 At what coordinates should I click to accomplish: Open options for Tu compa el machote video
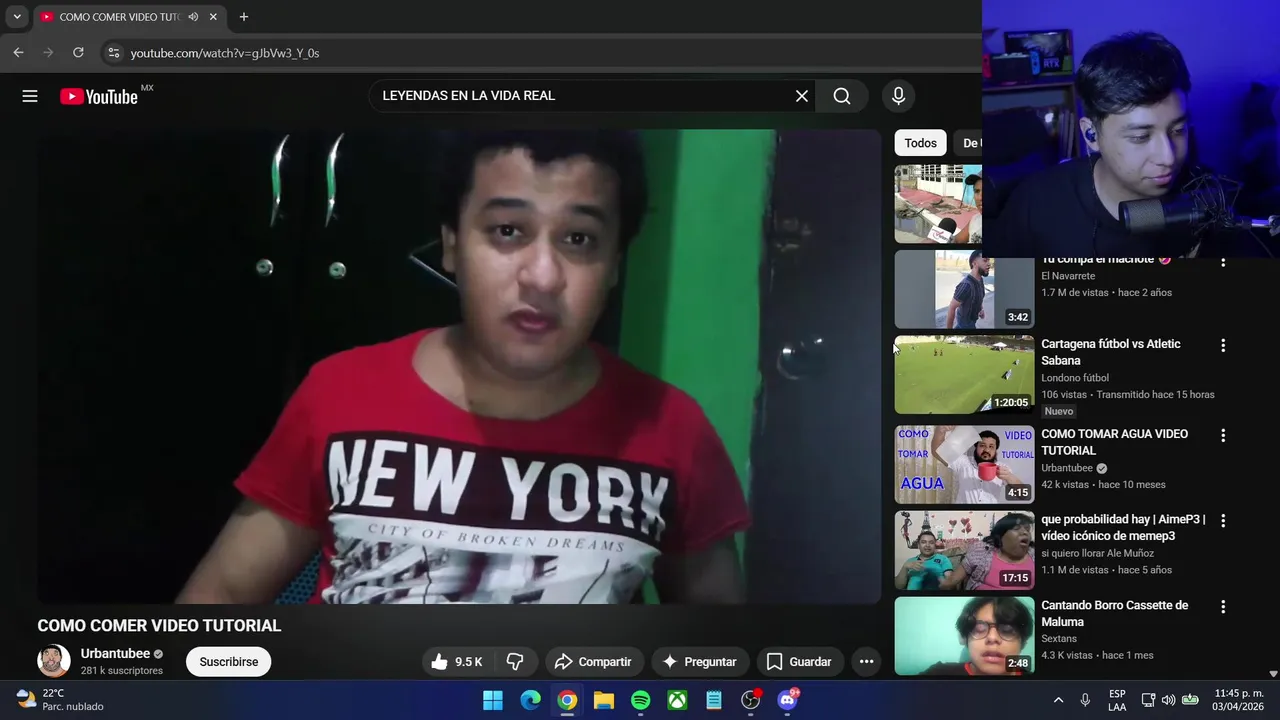pos(1222,263)
